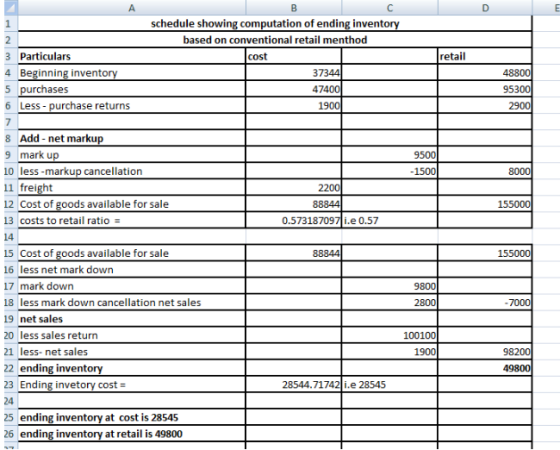Select beginning inventory cost 37344

[x=294, y=72]
